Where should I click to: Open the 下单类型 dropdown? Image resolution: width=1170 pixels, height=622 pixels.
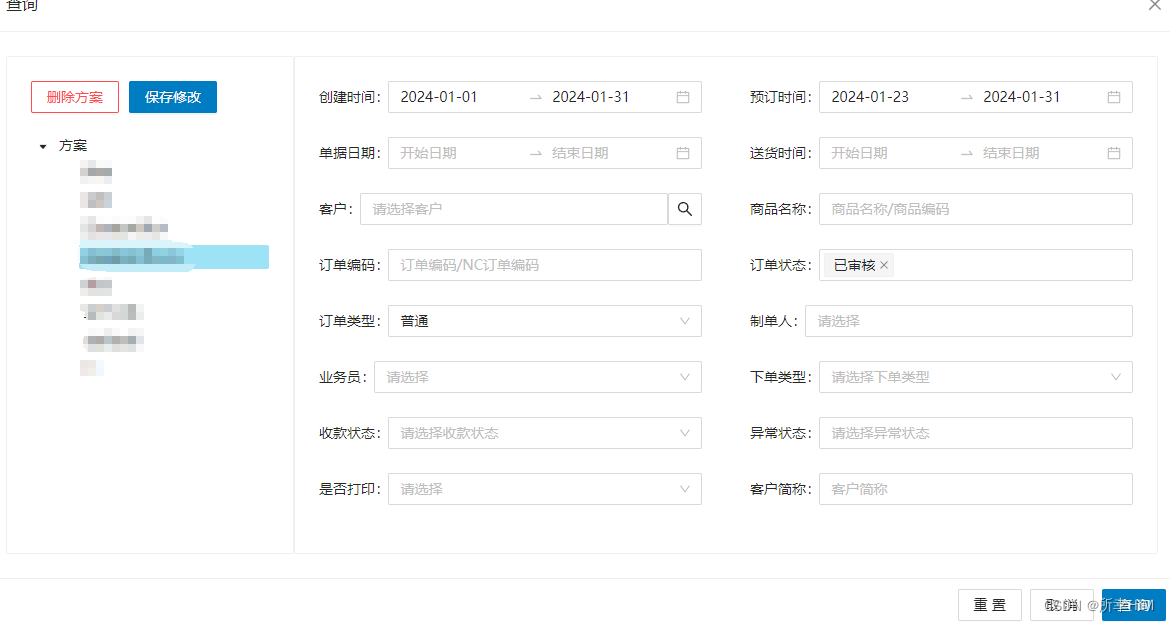tap(1114, 377)
